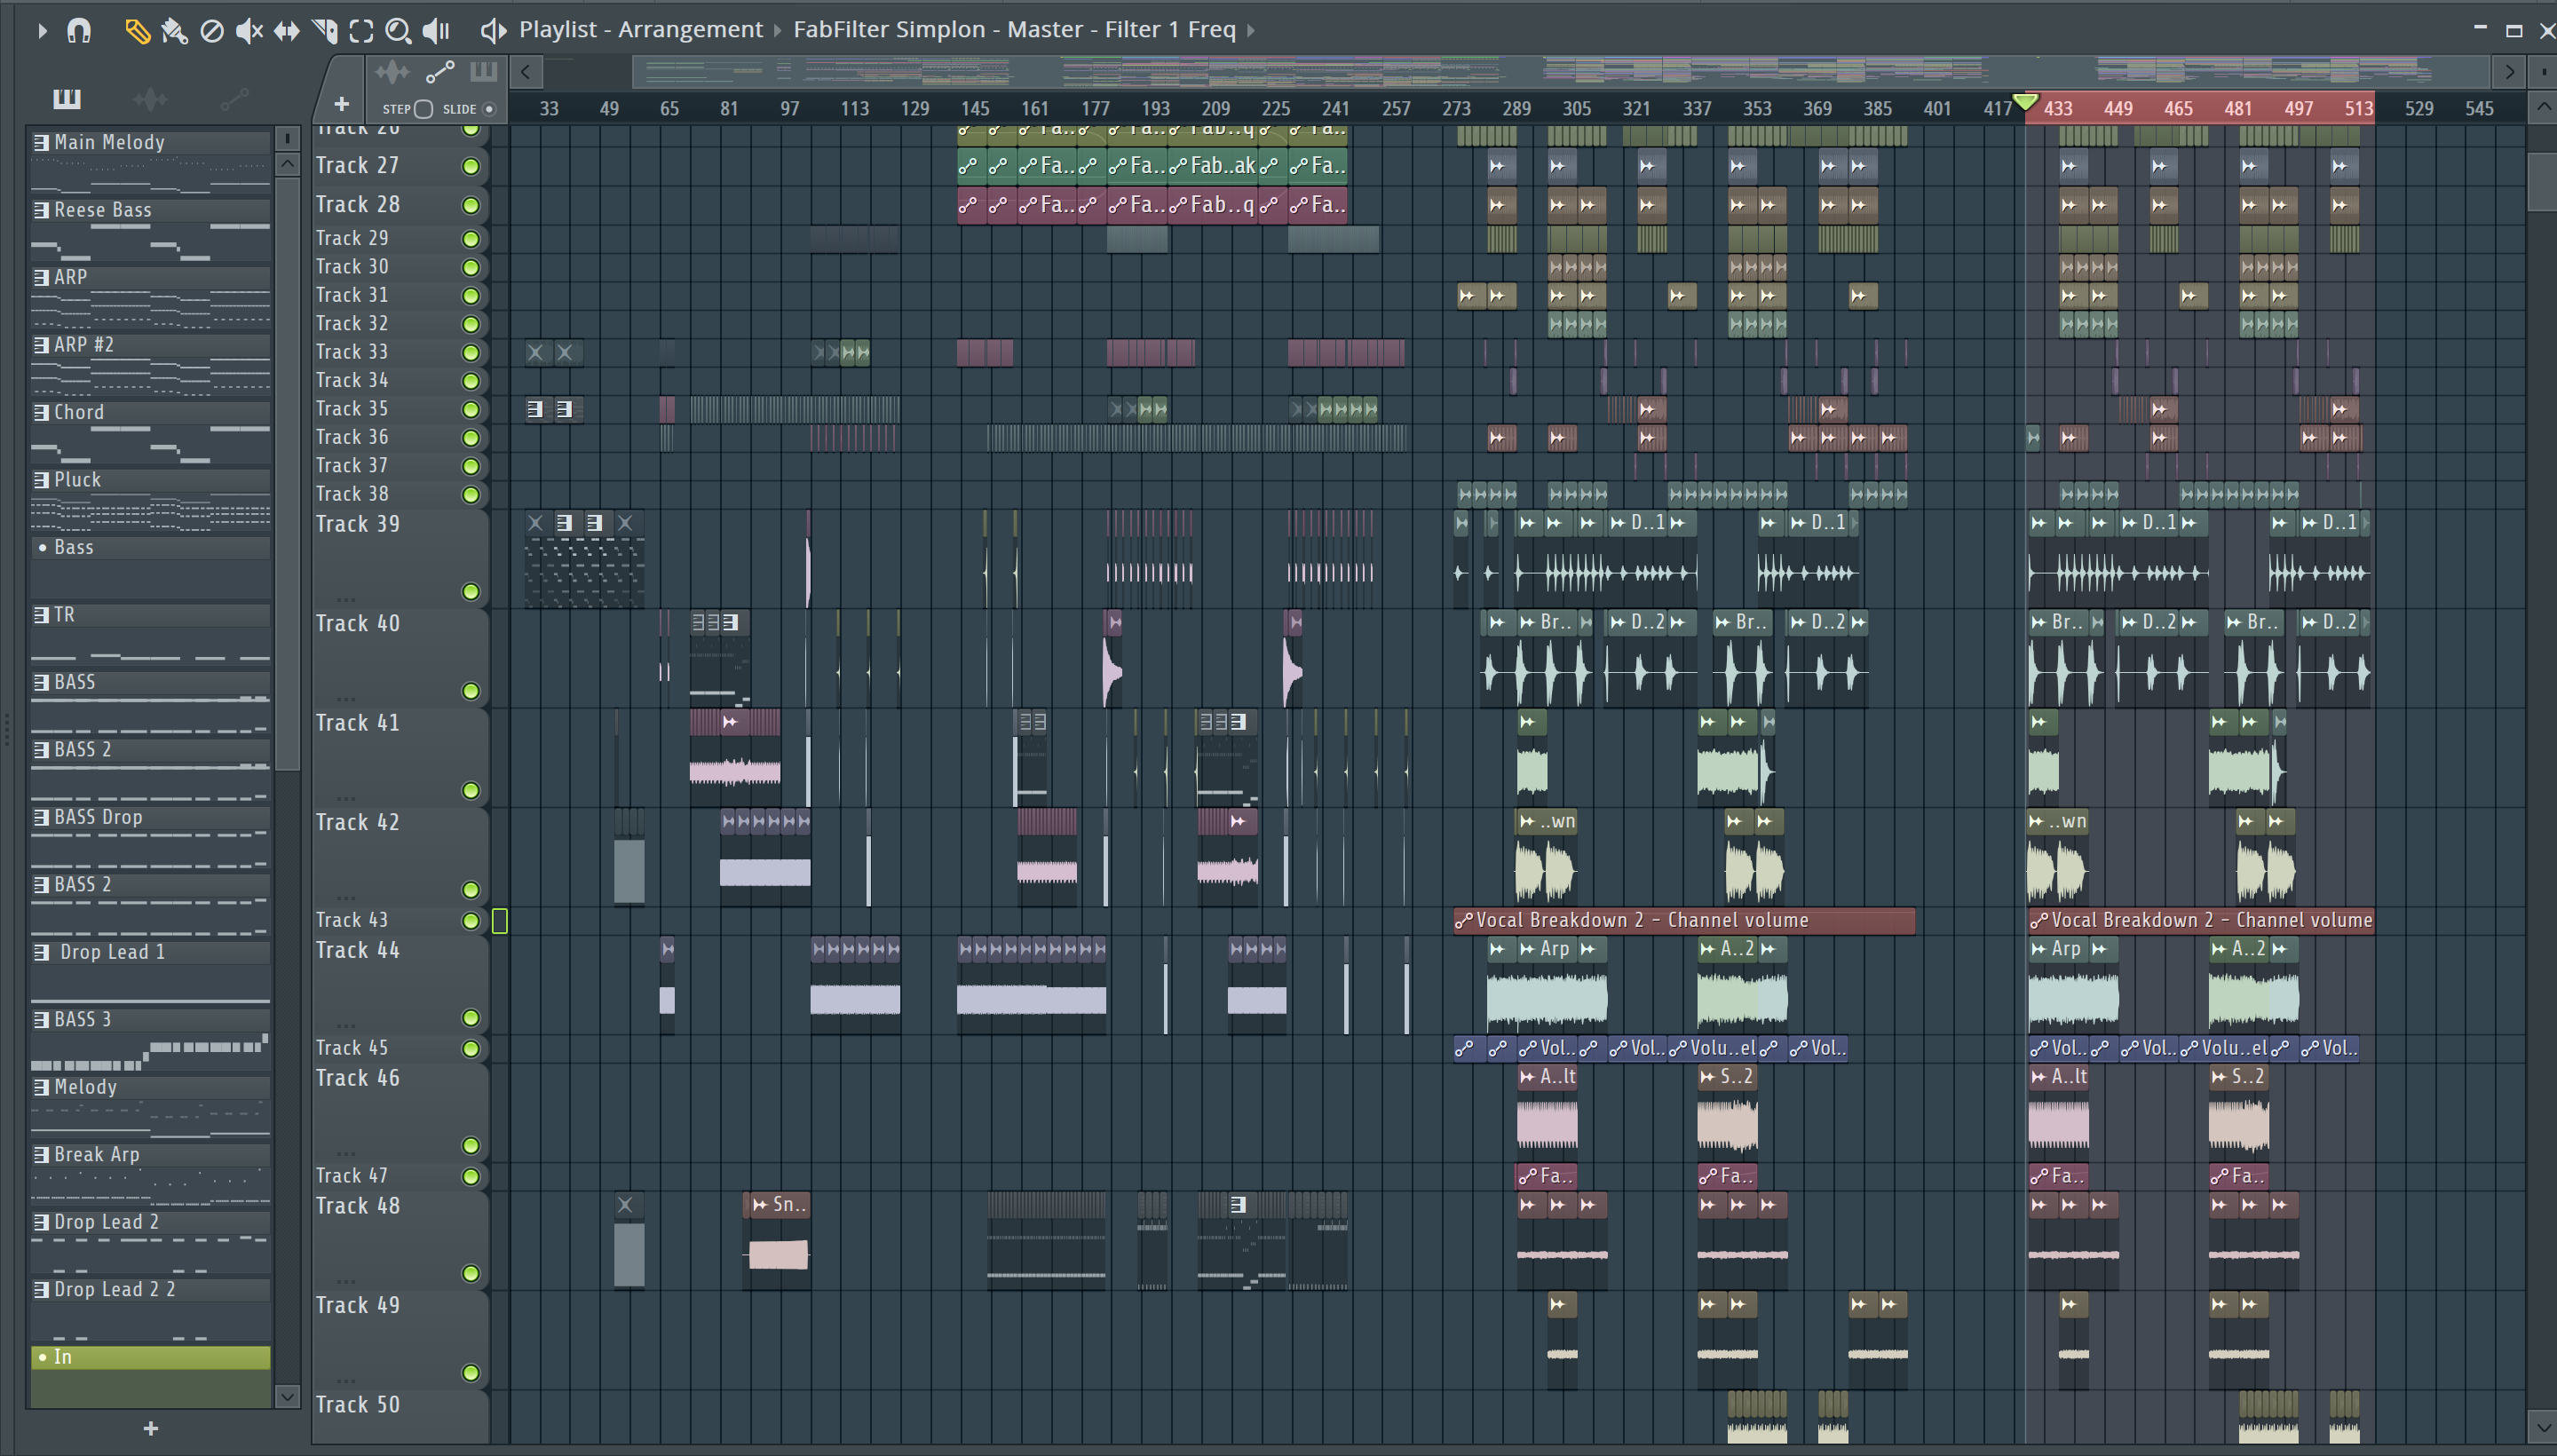
Task: Select the Zoom magnifier tool
Action: pos(398,31)
